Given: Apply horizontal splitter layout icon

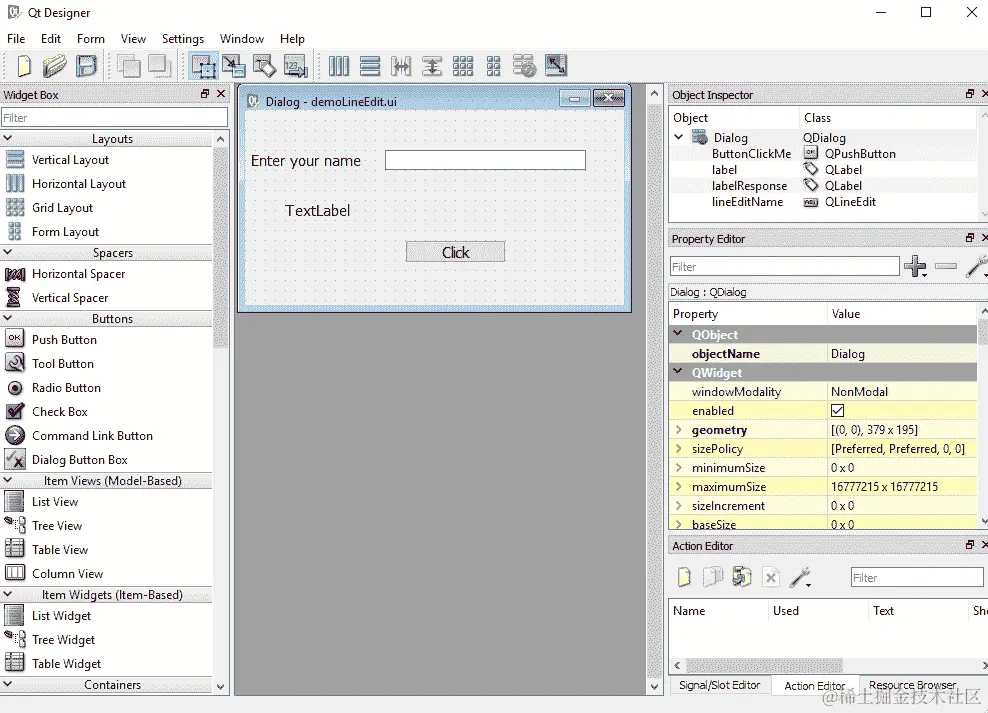Looking at the screenshot, I should [401, 66].
